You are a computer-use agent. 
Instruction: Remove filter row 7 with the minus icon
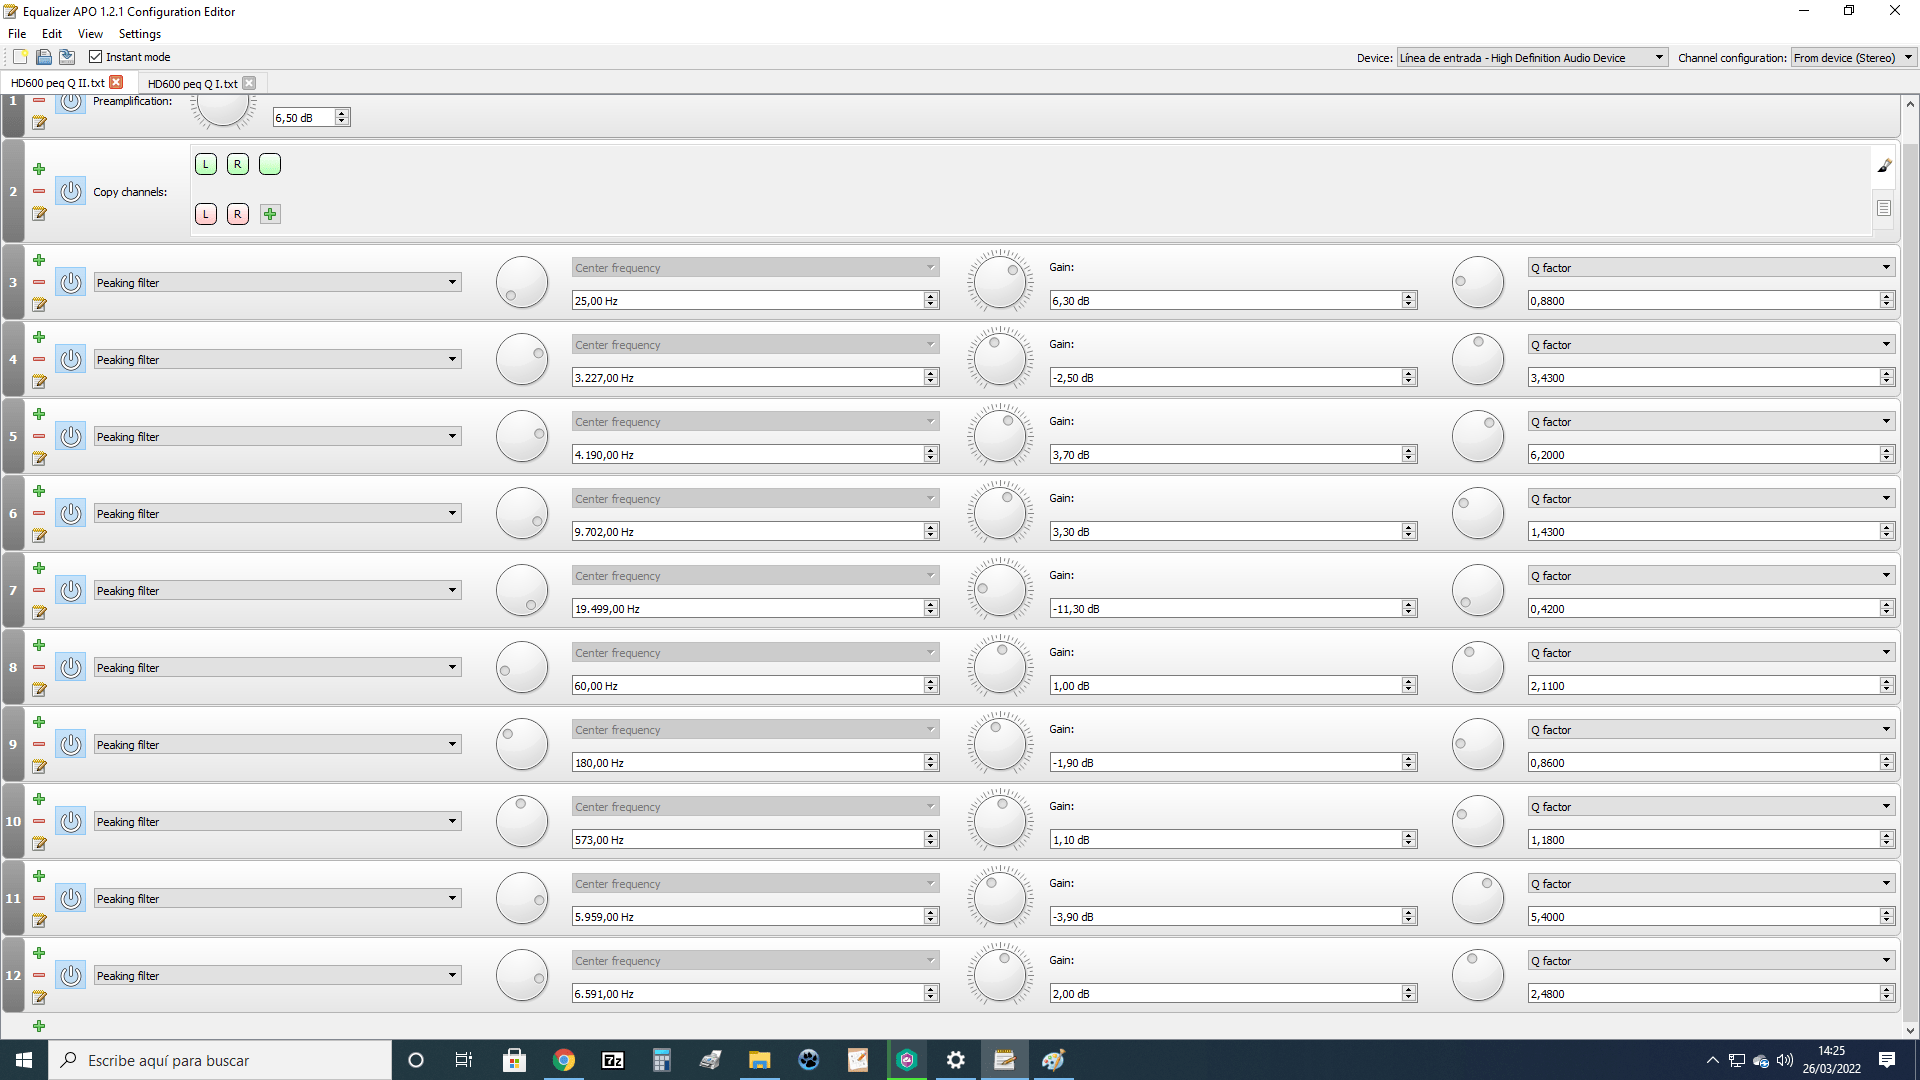39,590
